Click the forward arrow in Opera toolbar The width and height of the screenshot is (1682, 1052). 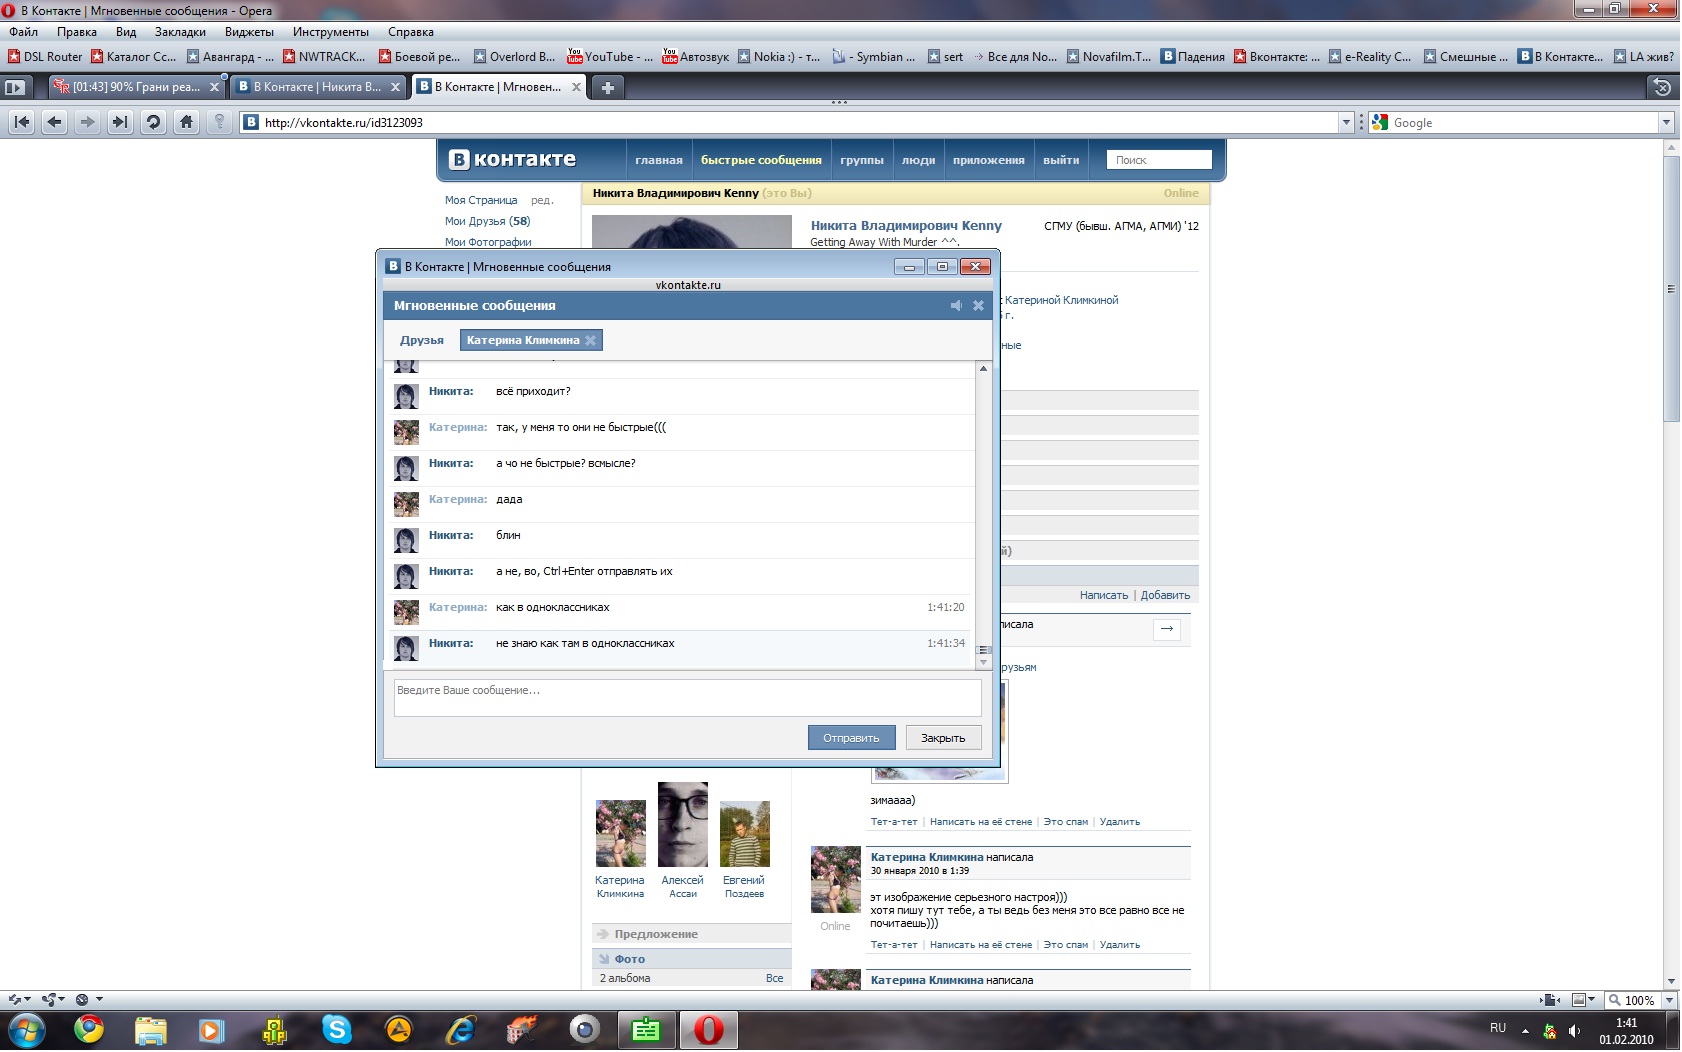pyautogui.click(x=88, y=122)
